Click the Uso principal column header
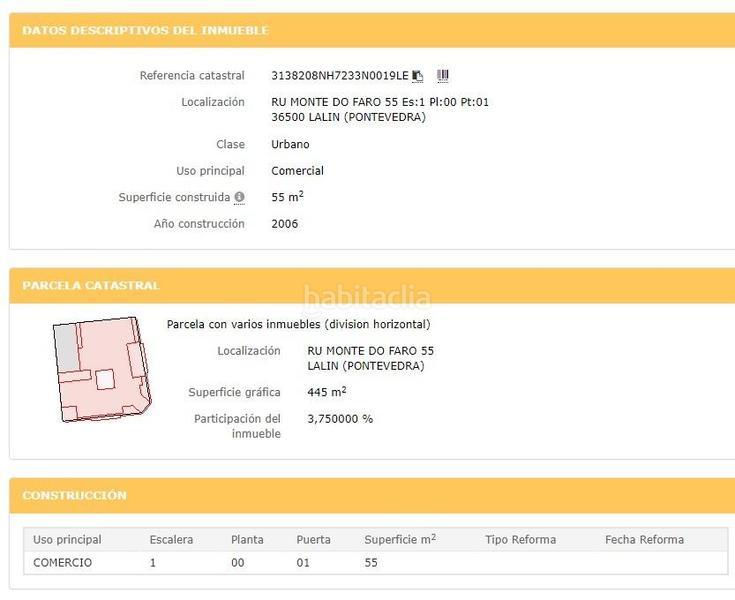 click(67, 540)
